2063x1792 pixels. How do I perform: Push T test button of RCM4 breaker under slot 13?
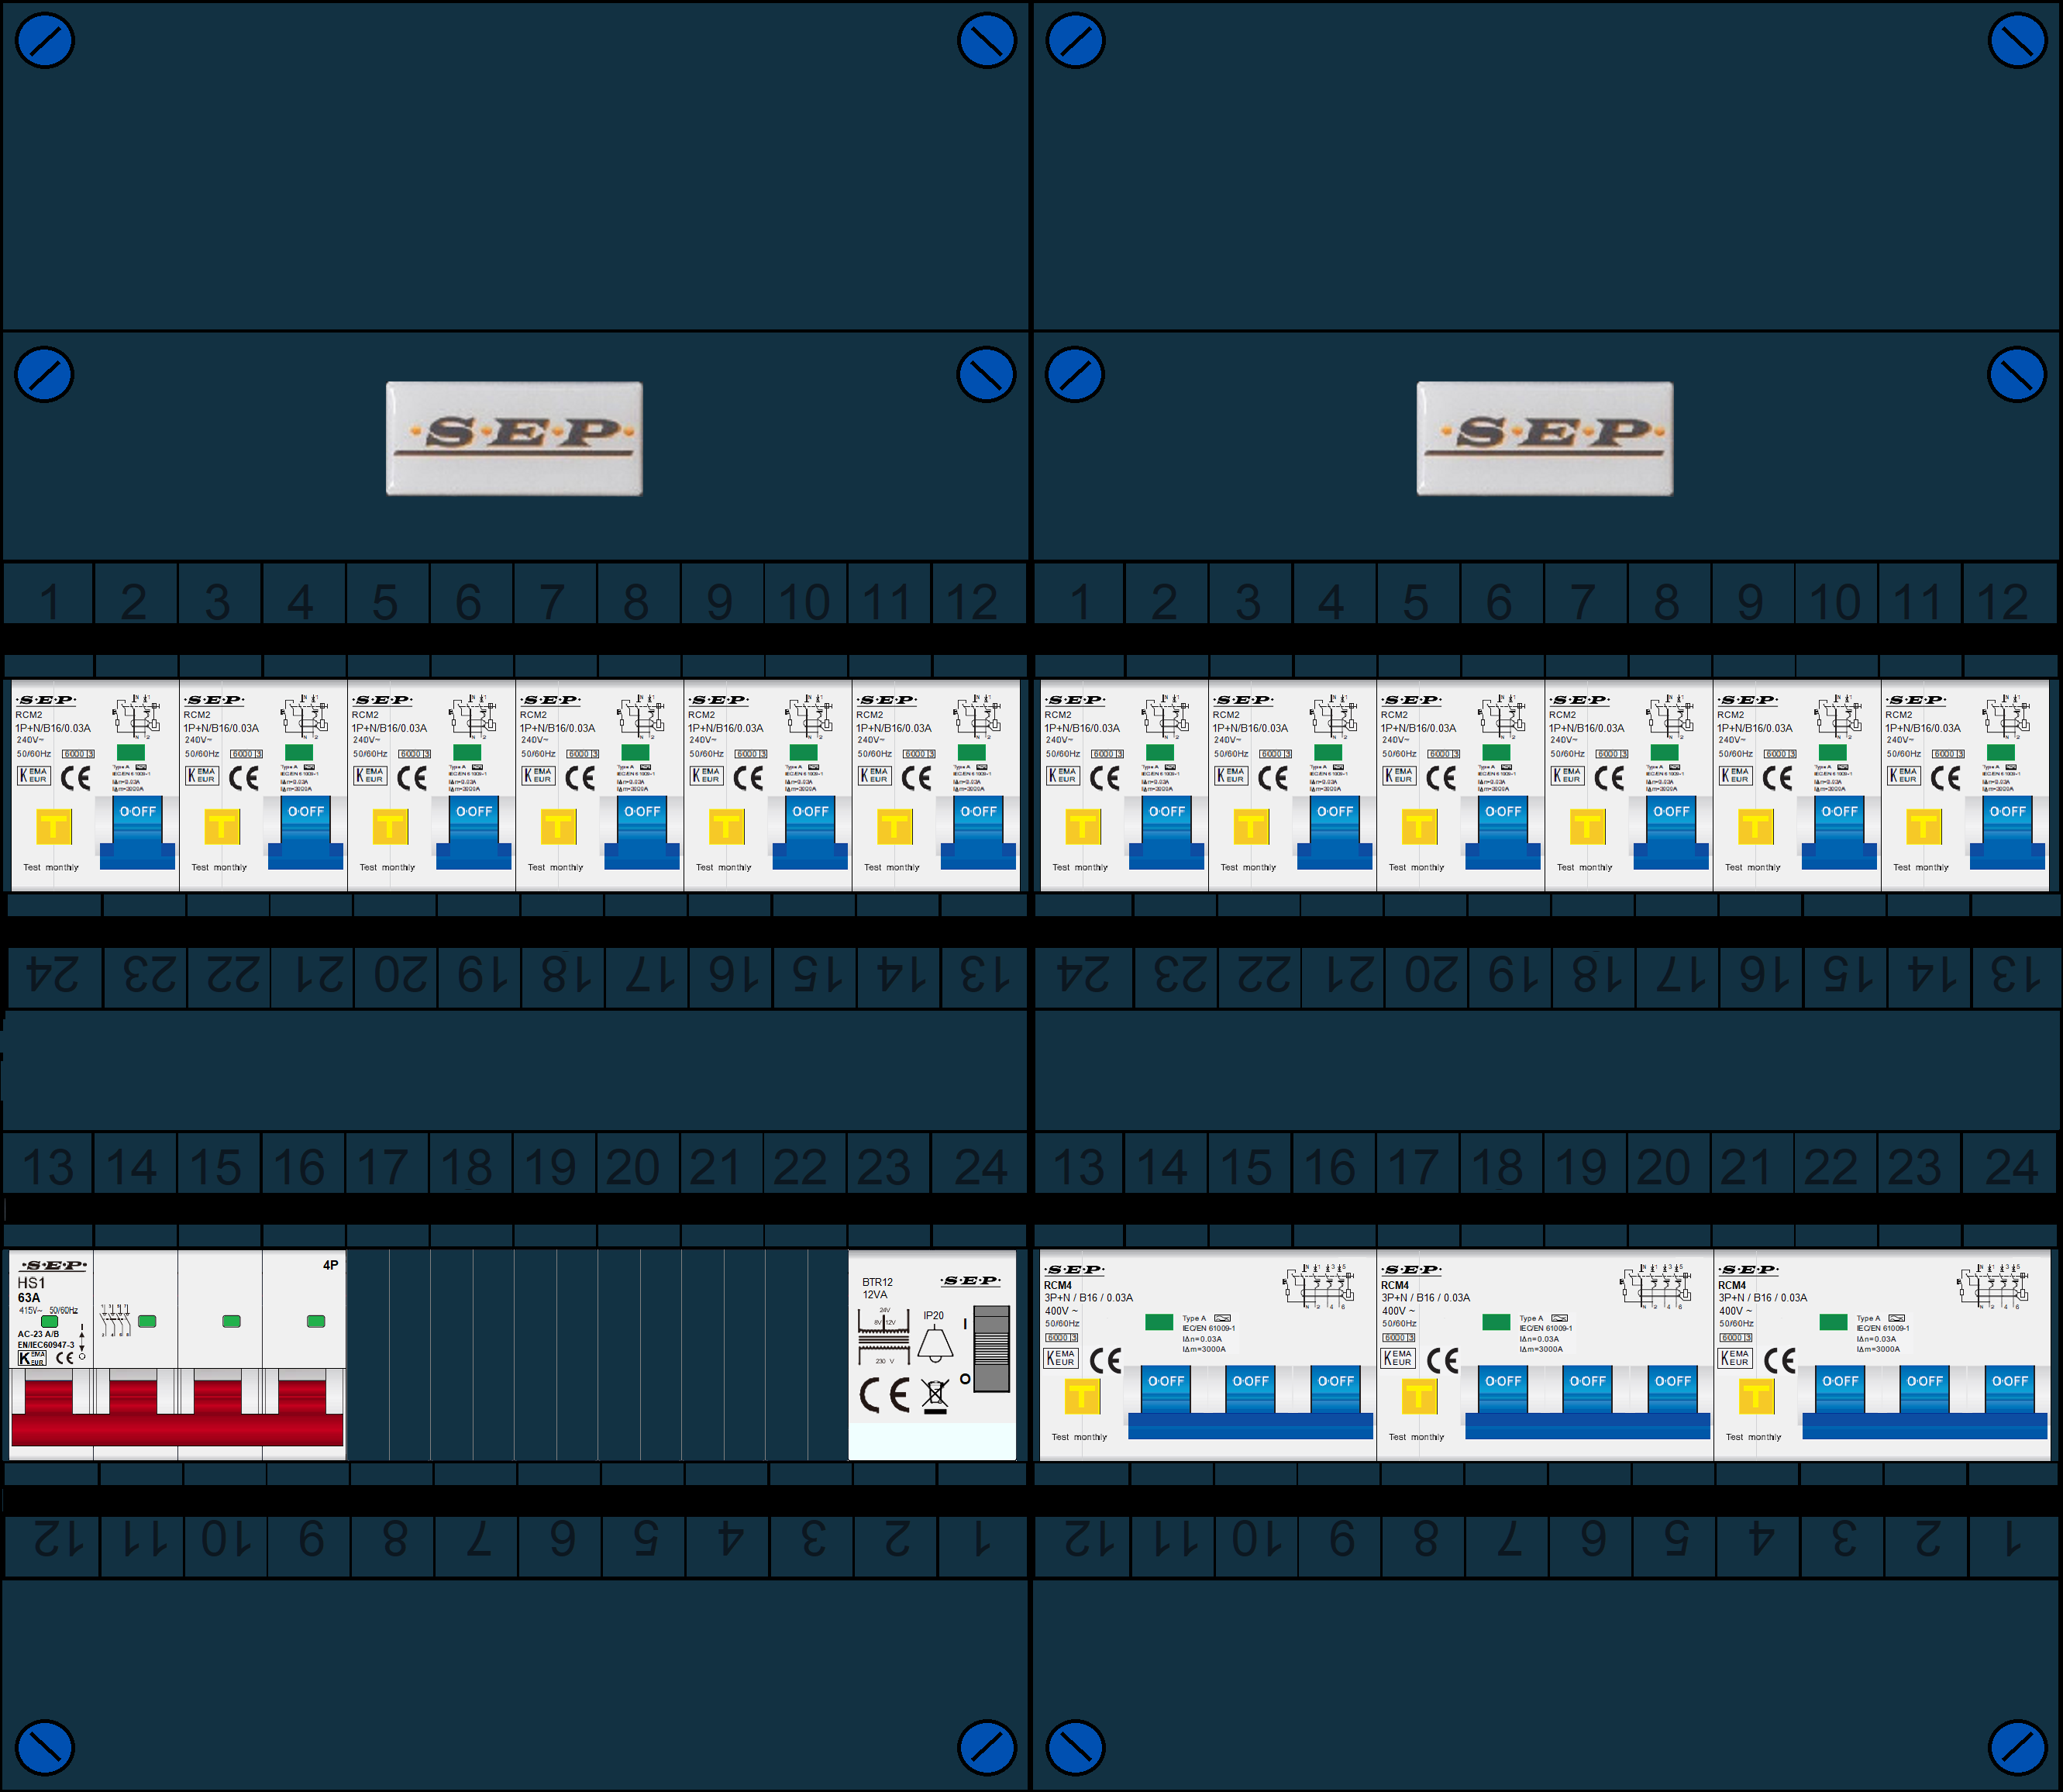point(1082,1396)
